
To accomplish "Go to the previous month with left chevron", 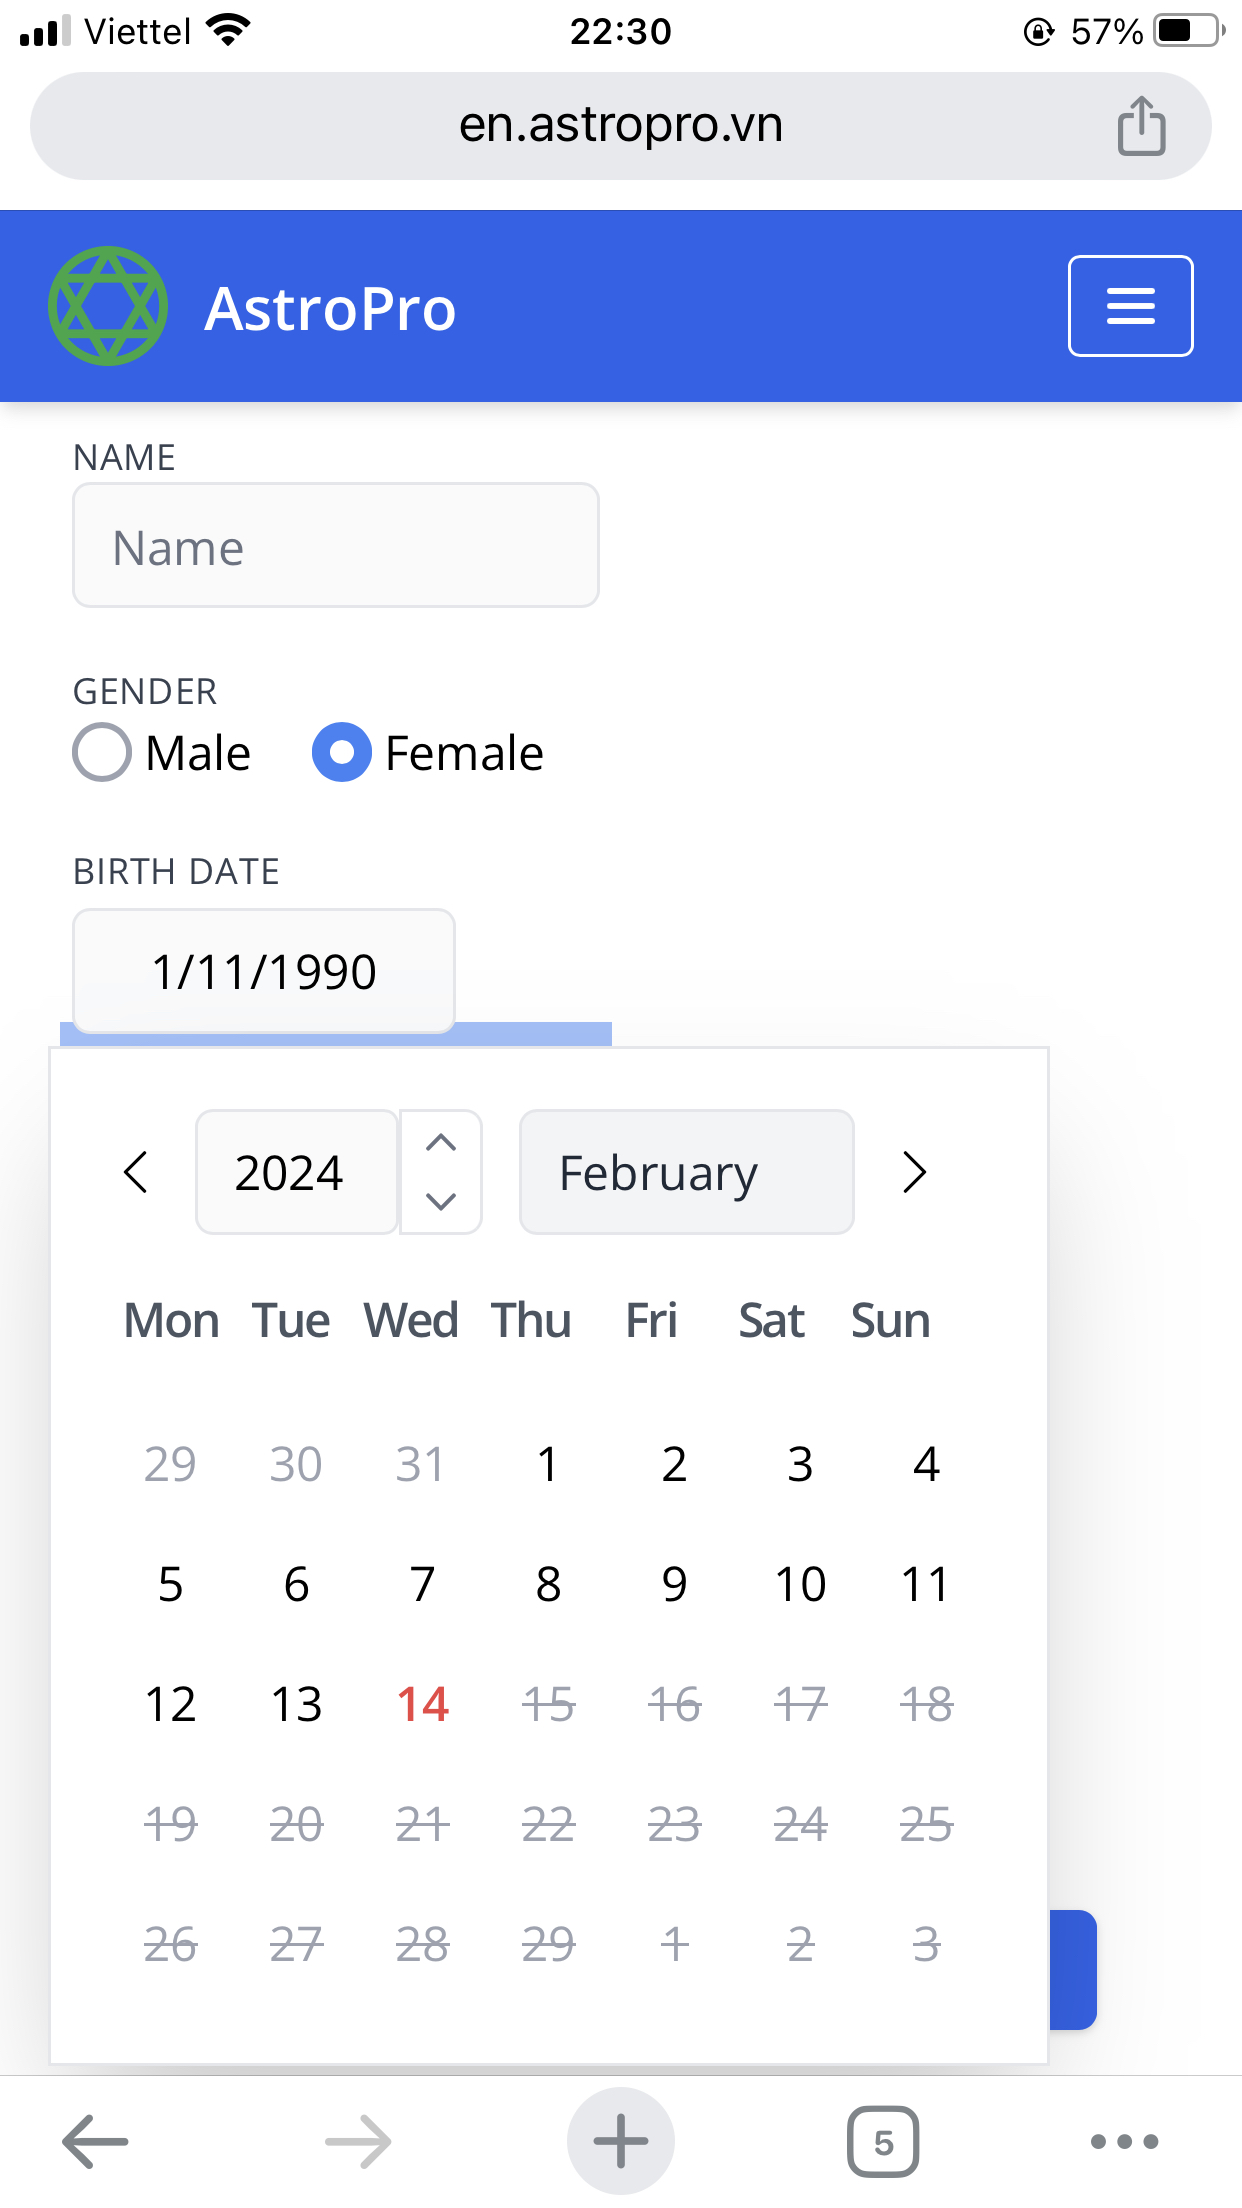I will pyautogui.click(x=136, y=1171).
